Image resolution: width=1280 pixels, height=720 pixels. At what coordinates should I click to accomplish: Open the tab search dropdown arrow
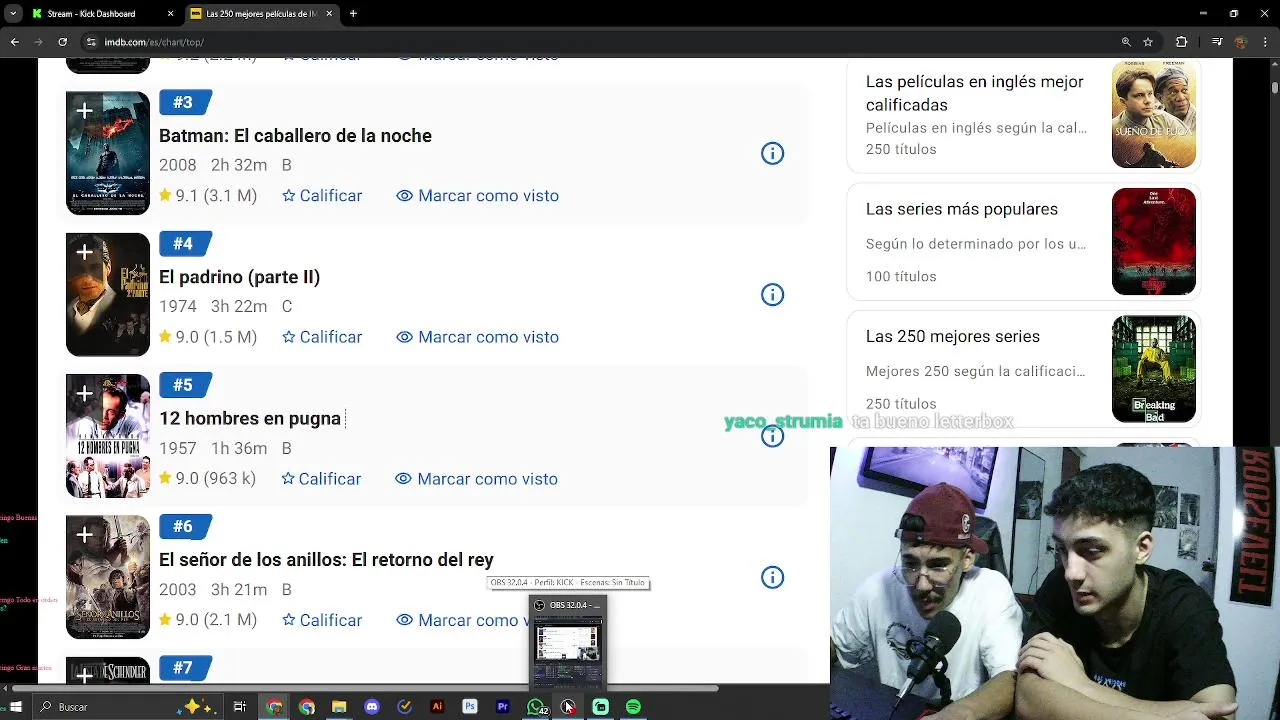coord(13,14)
